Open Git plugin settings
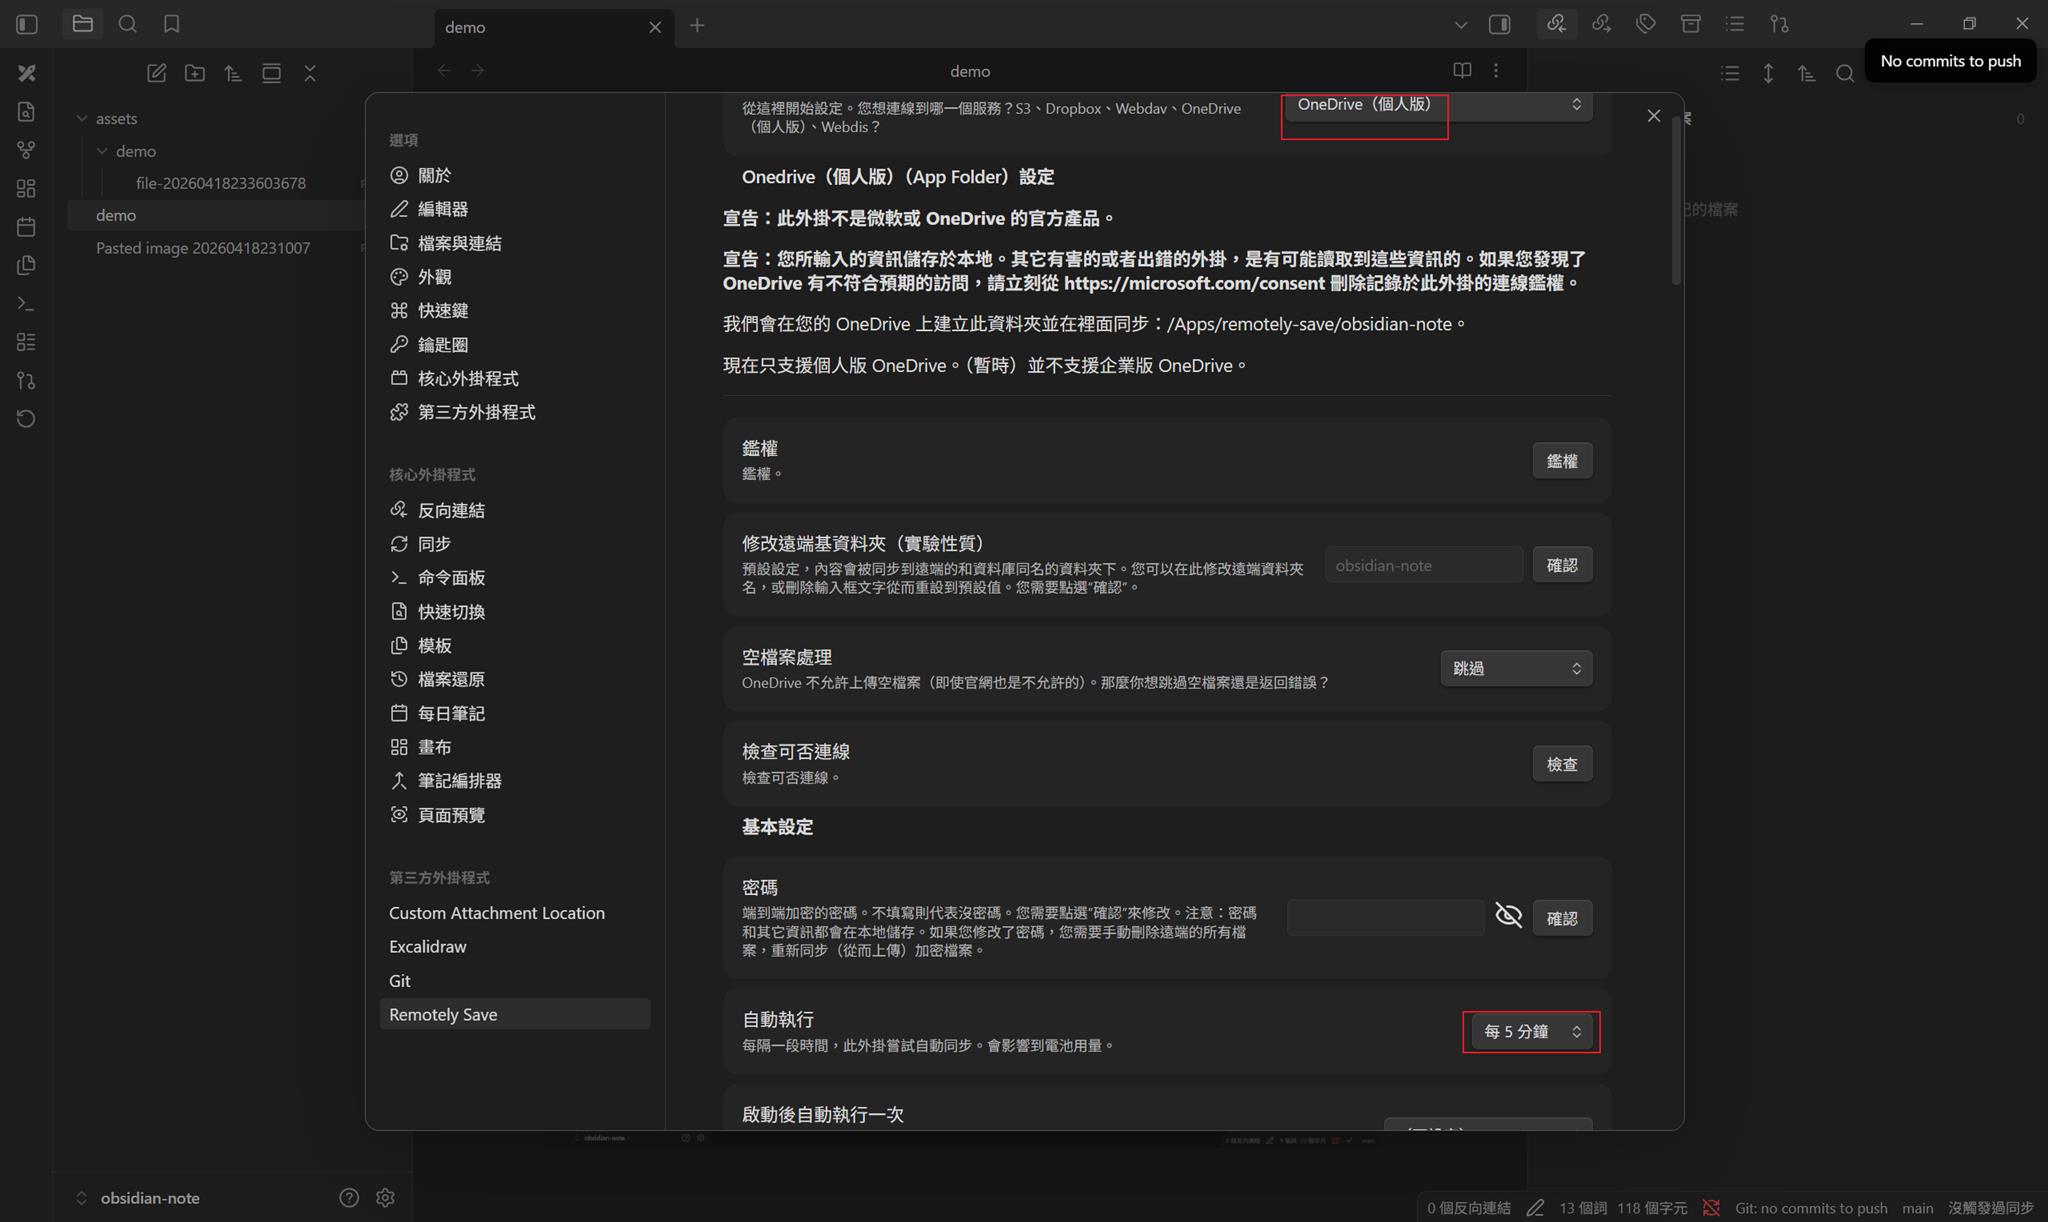The width and height of the screenshot is (2048, 1222). [400, 981]
